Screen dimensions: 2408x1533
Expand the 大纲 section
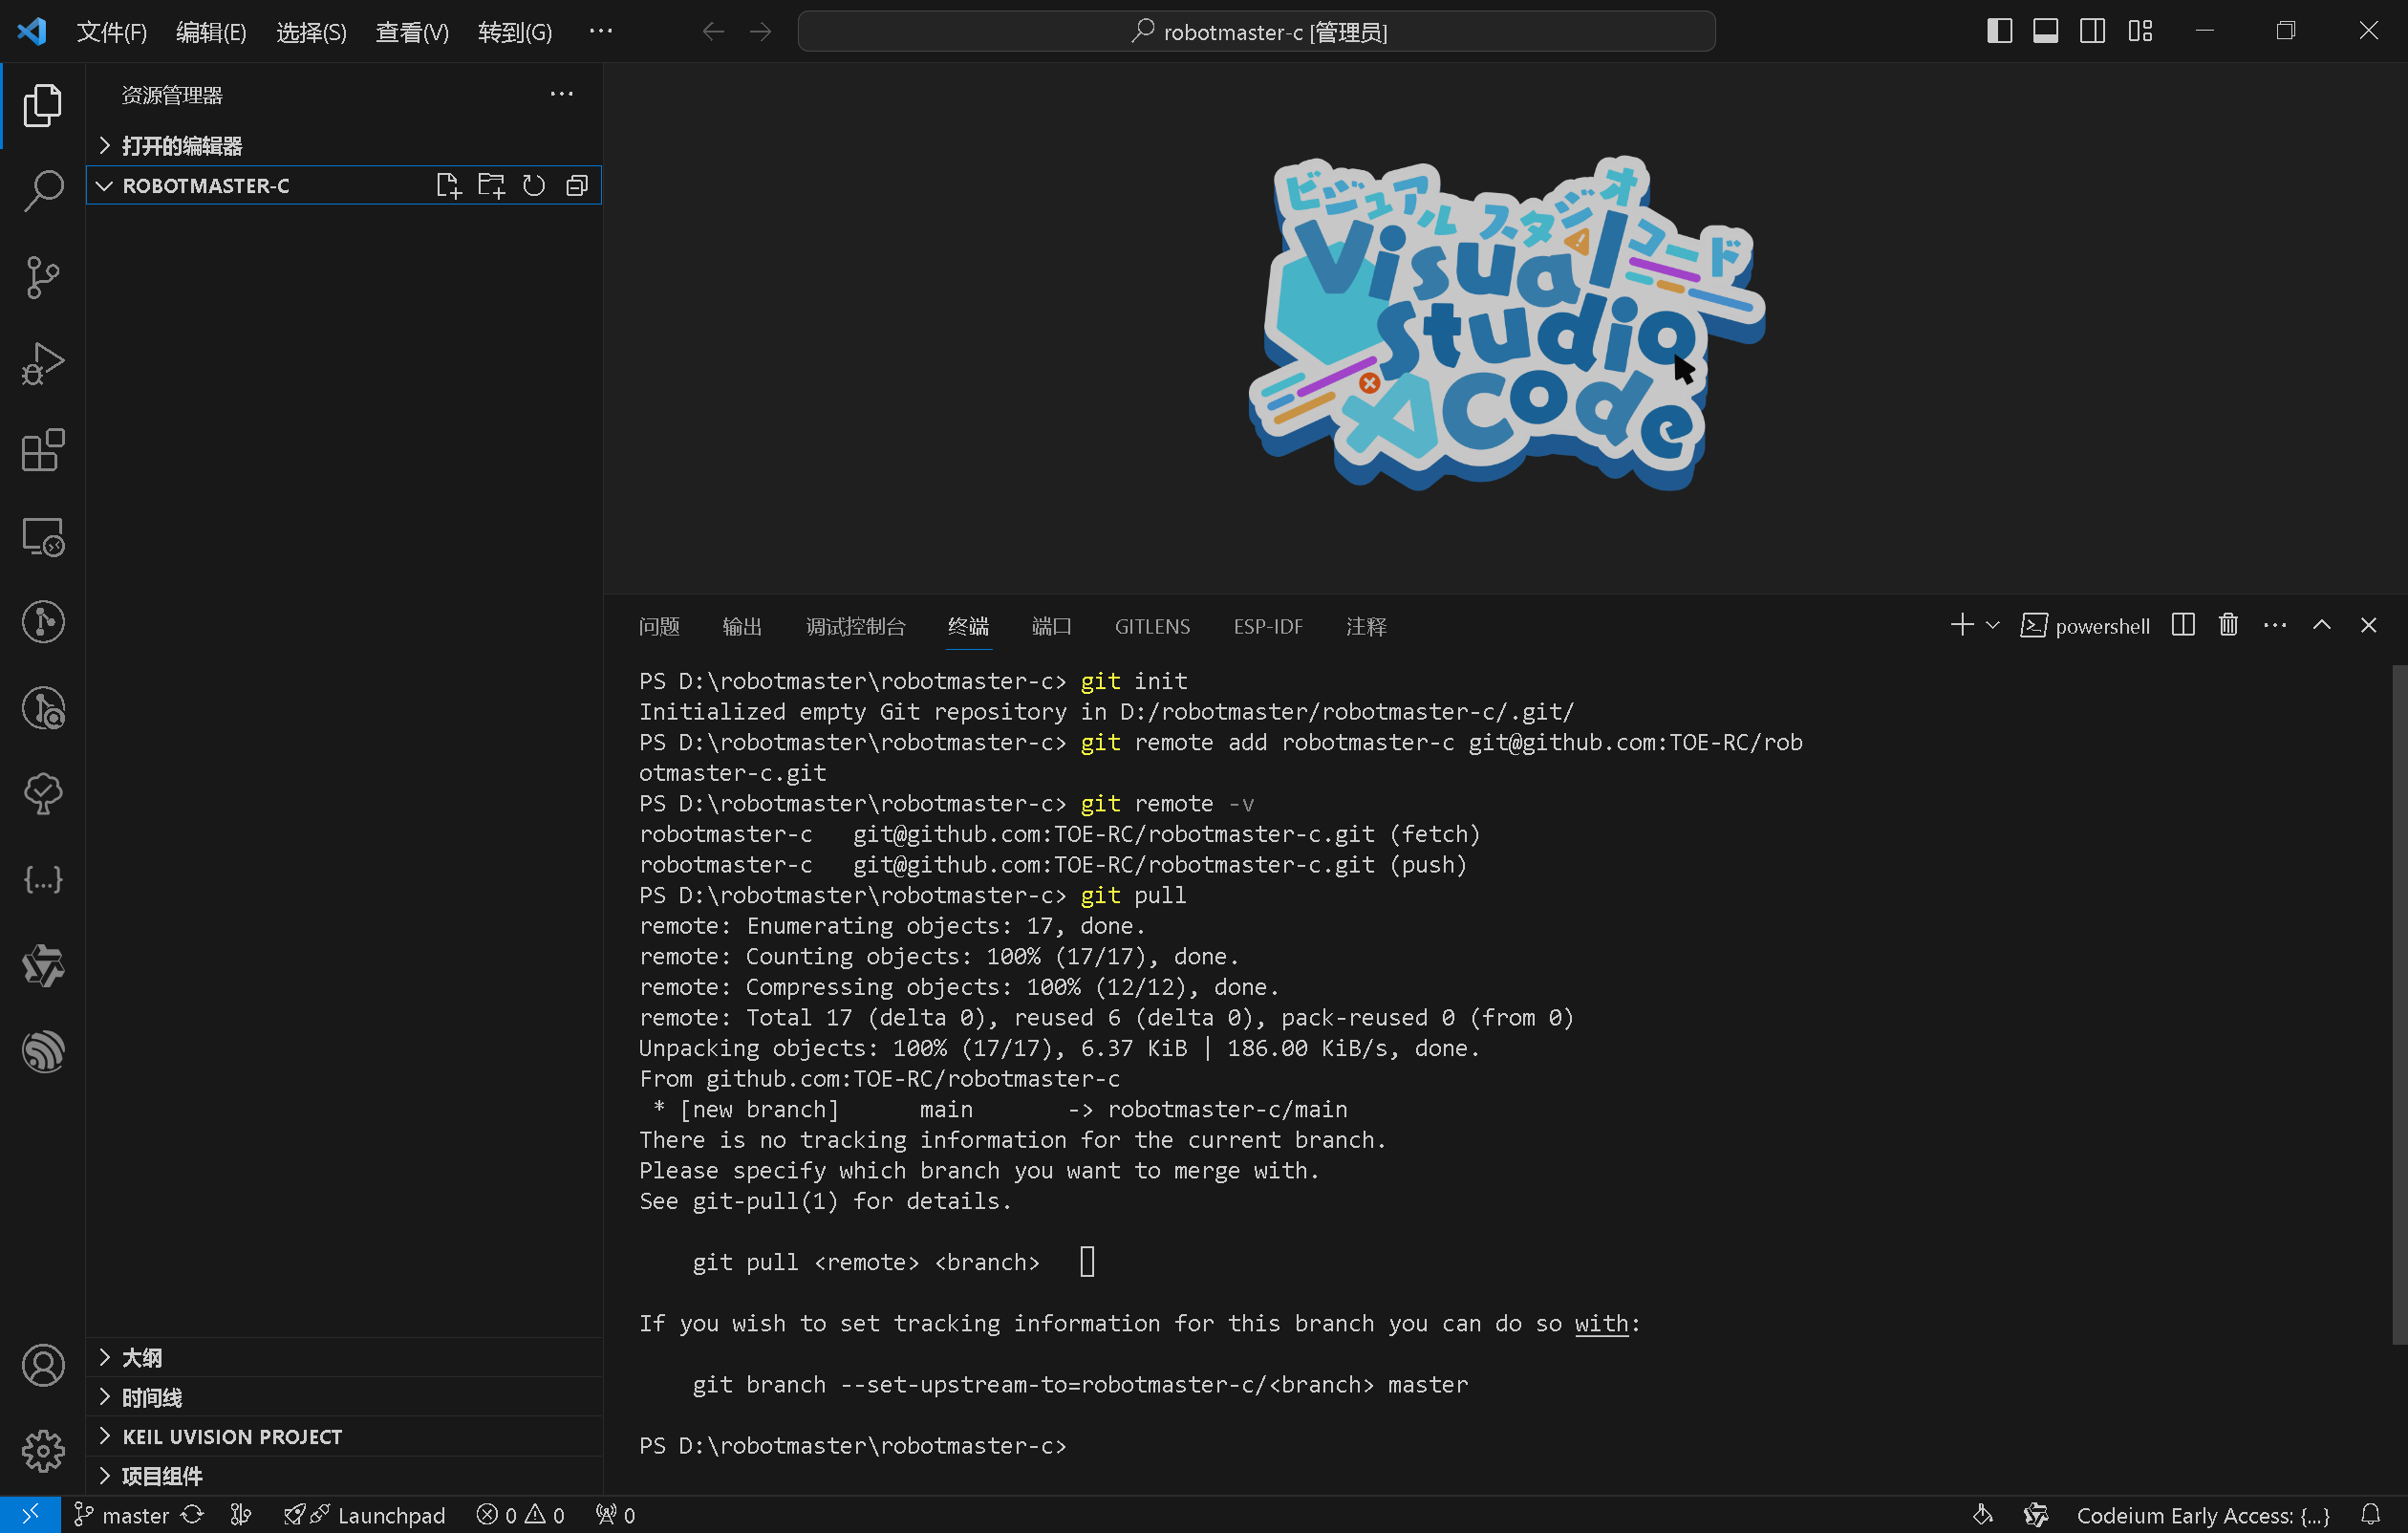pyautogui.click(x=344, y=1357)
